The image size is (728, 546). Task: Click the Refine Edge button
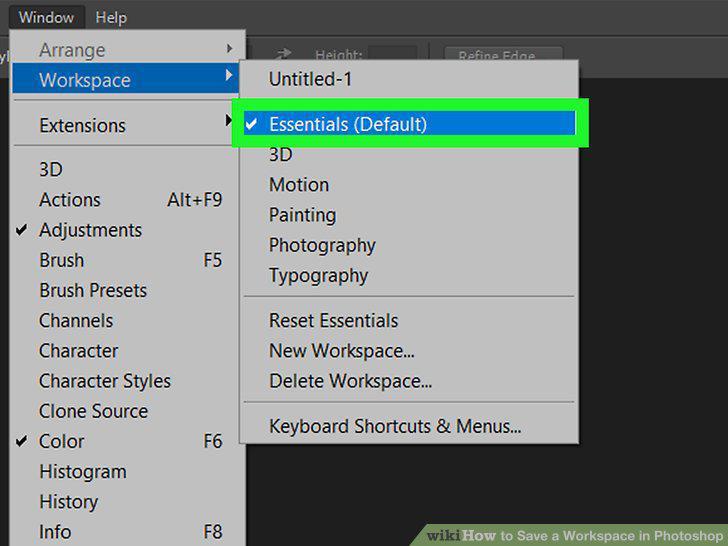pos(503,53)
